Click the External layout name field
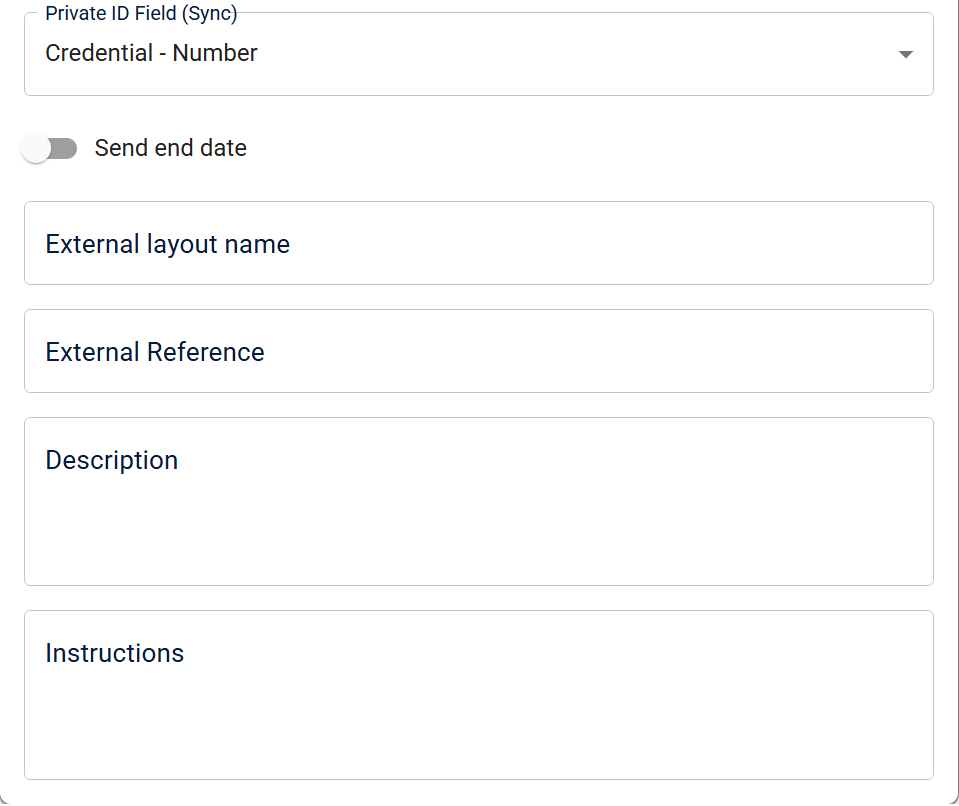Screen dimensions: 959x806 pyautogui.click(x=478, y=243)
